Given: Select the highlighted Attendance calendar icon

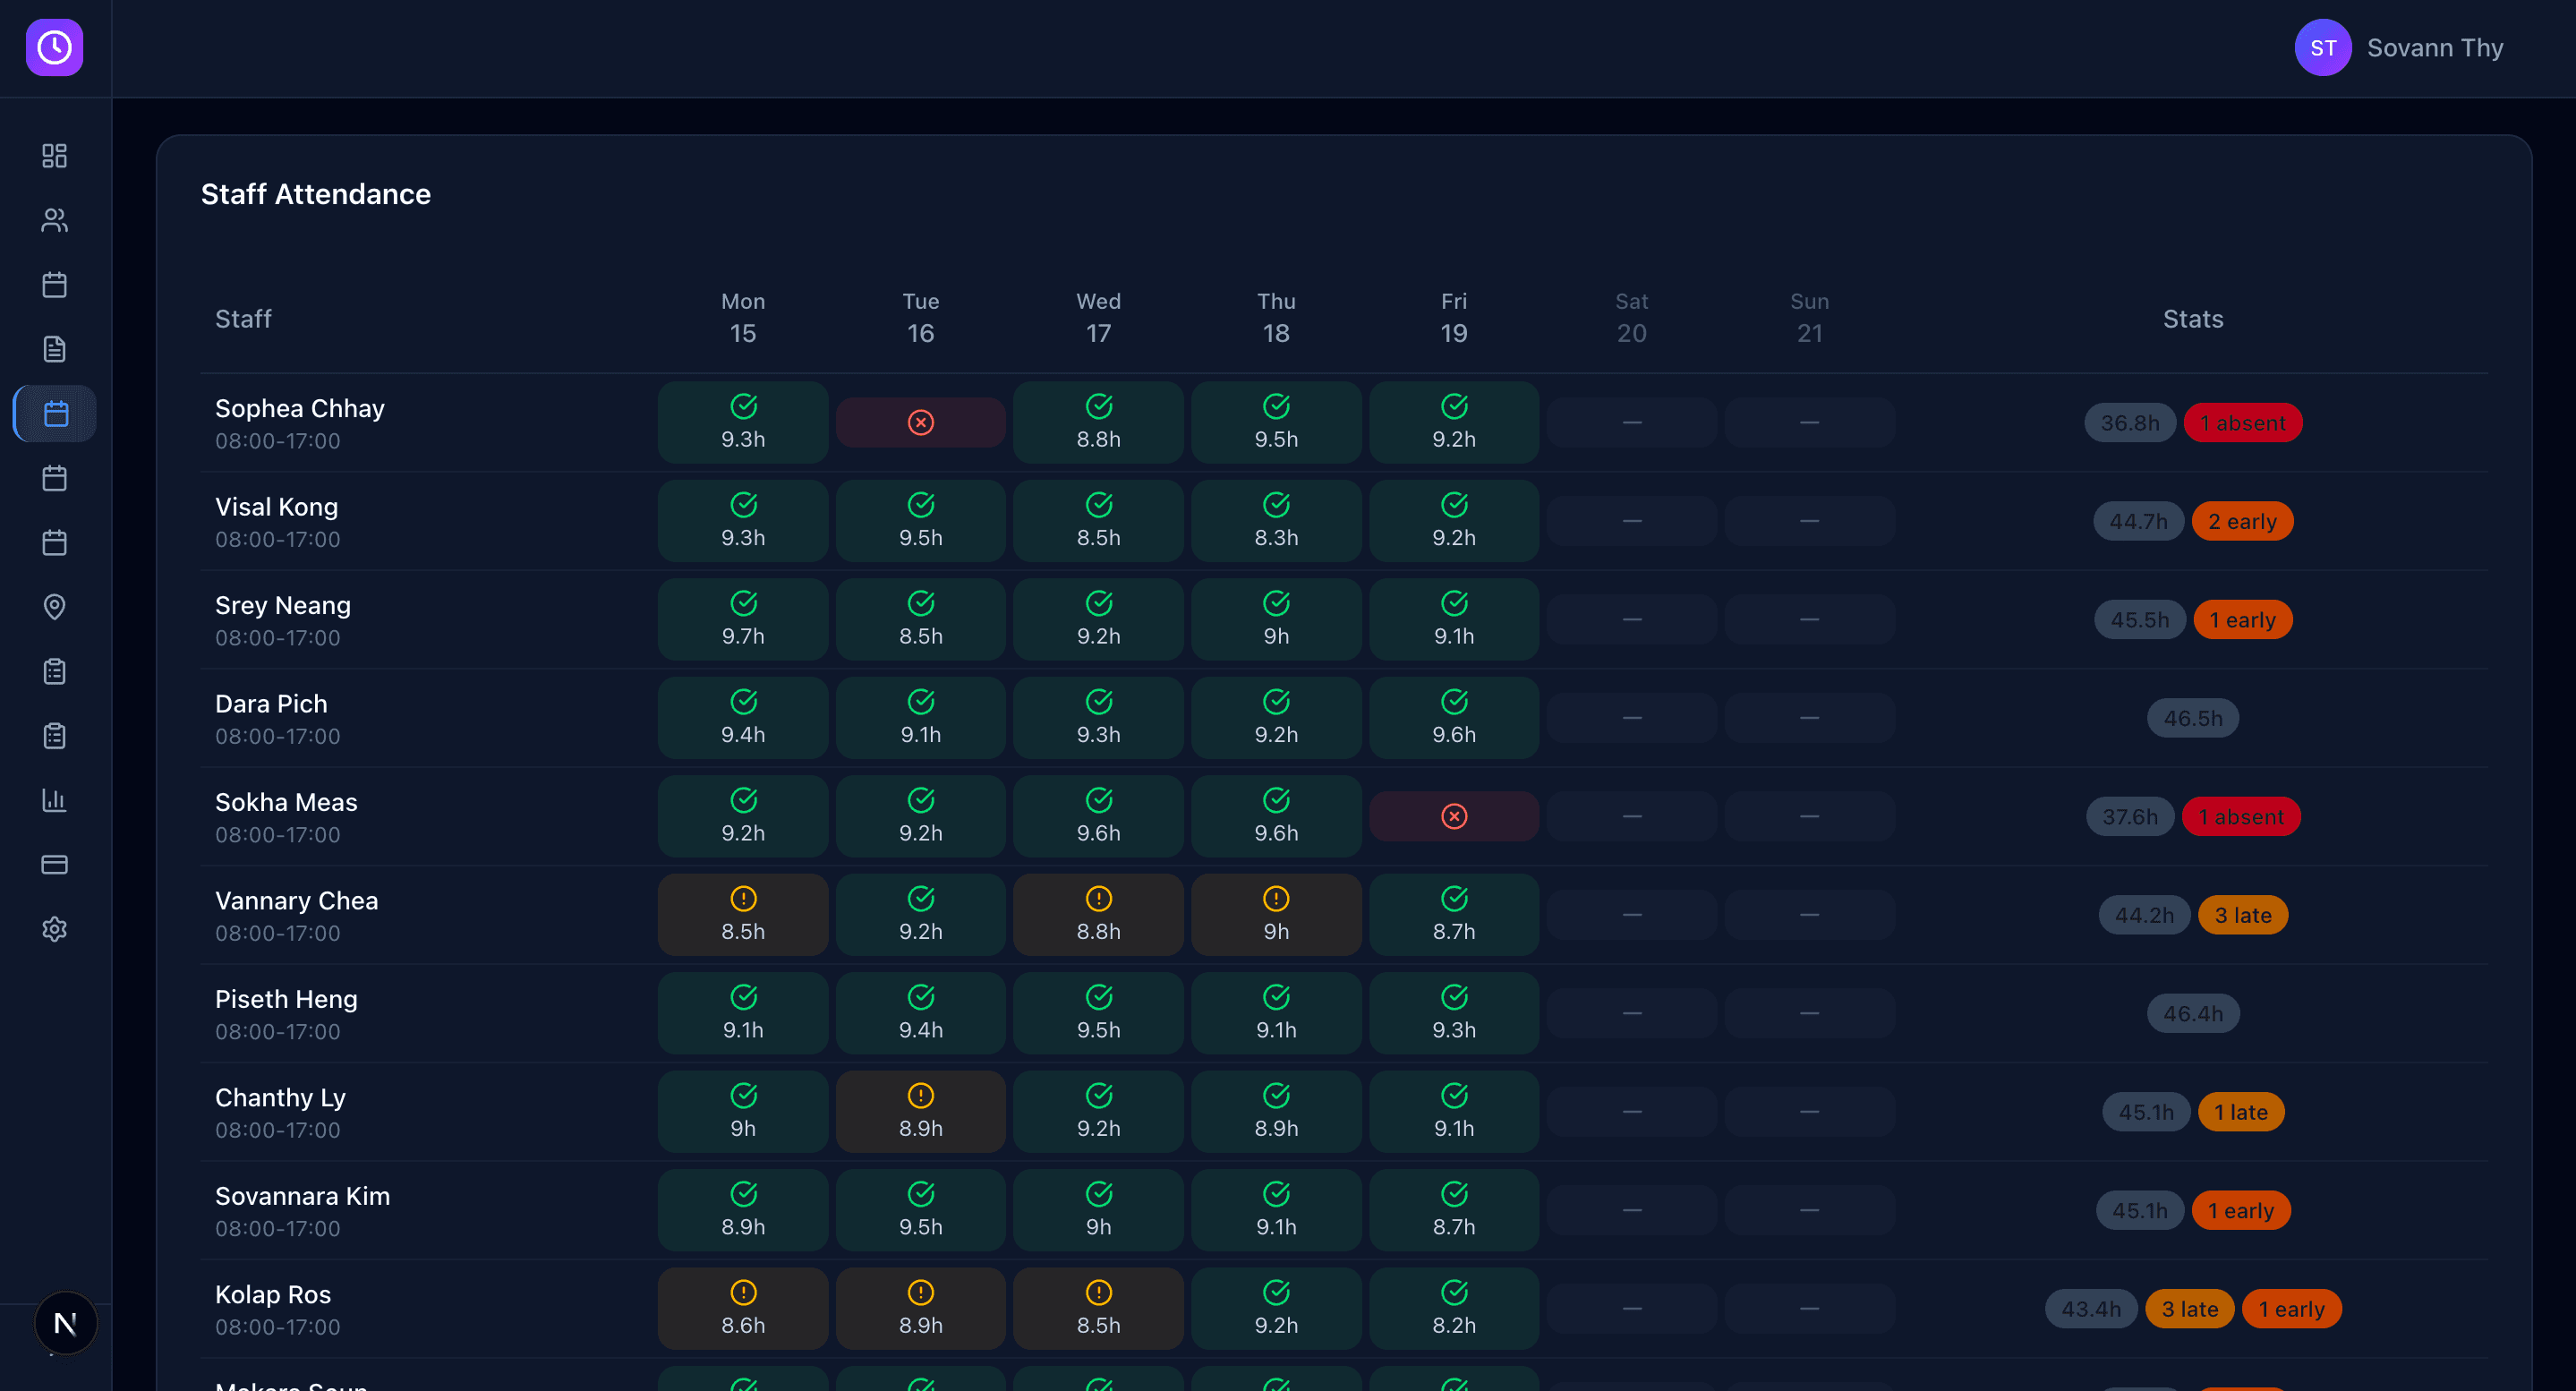Looking at the screenshot, I should click(x=54, y=413).
